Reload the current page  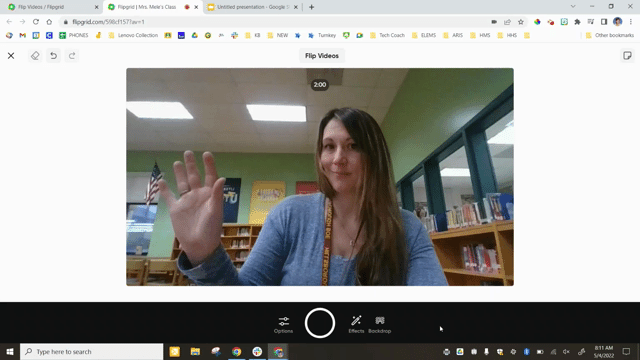point(36,22)
